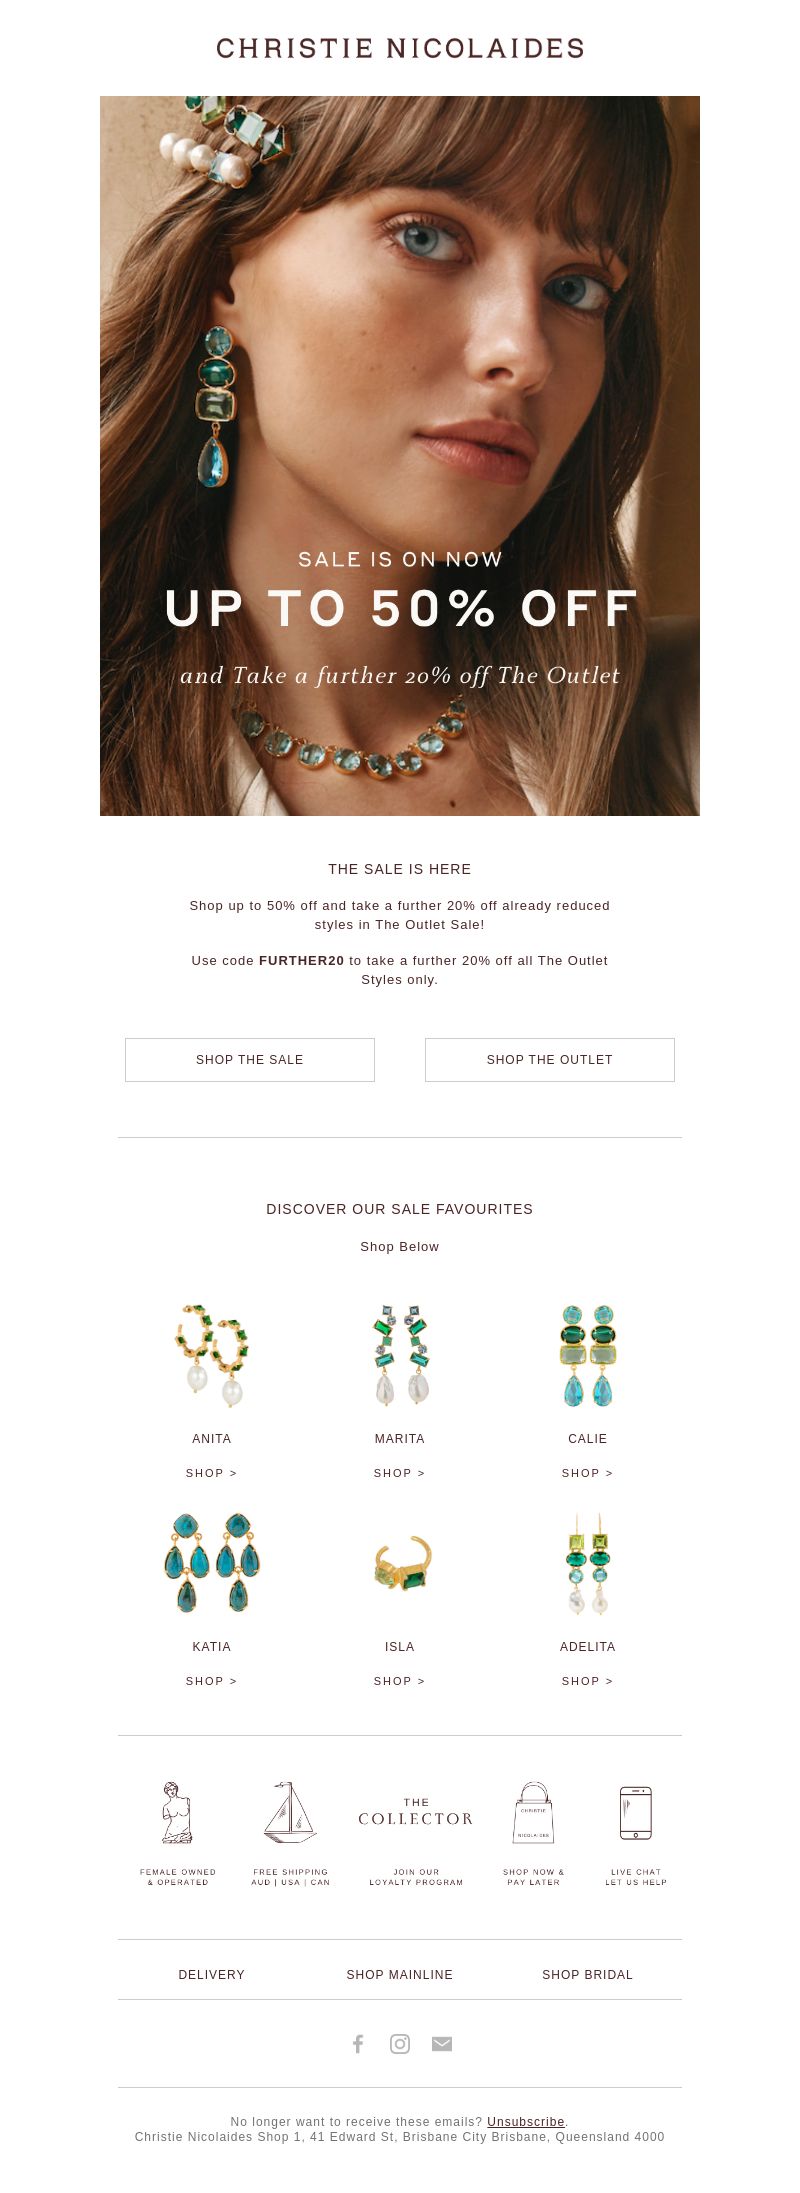The width and height of the screenshot is (800, 2193).
Task: Click the Unsubscribe link
Action: [x=526, y=2121]
